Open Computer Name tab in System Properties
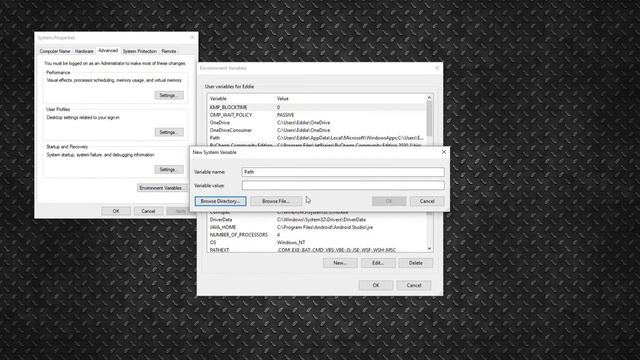 (55, 51)
